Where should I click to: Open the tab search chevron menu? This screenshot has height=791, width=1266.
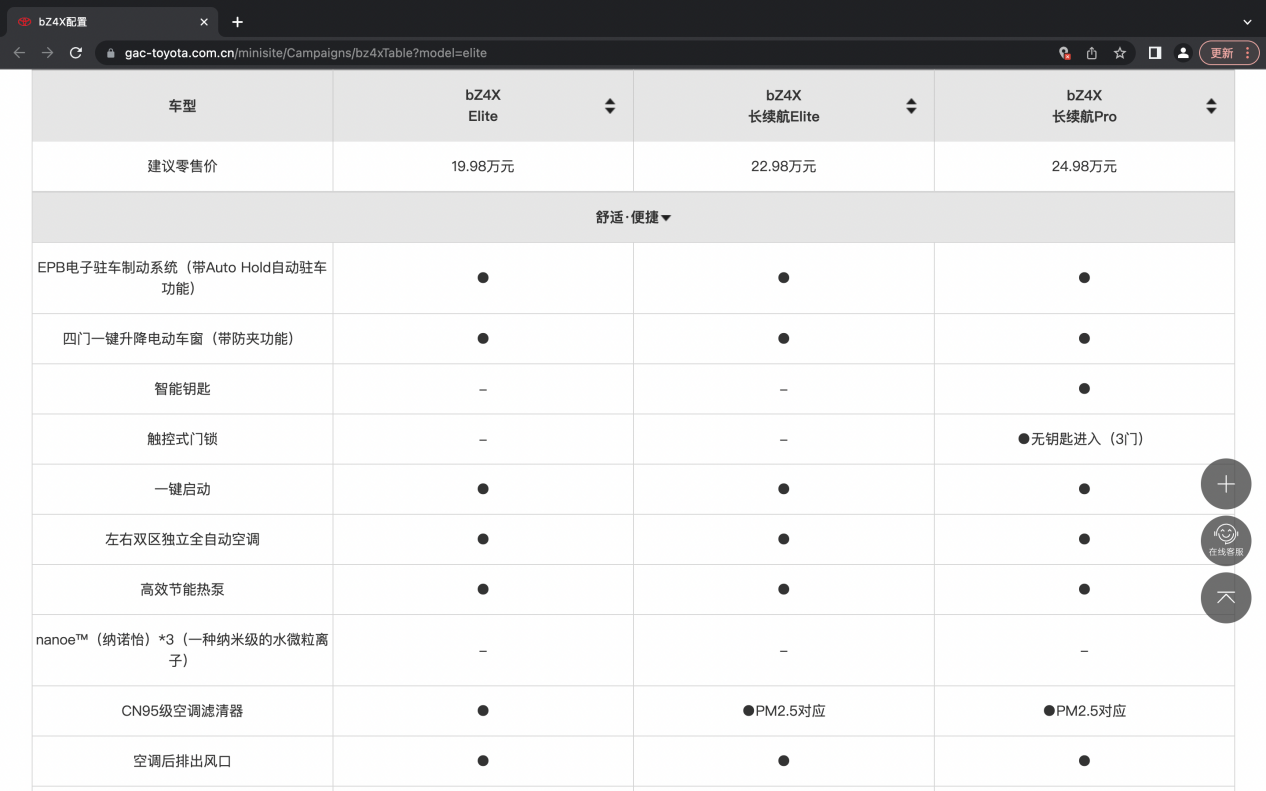(1247, 22)
